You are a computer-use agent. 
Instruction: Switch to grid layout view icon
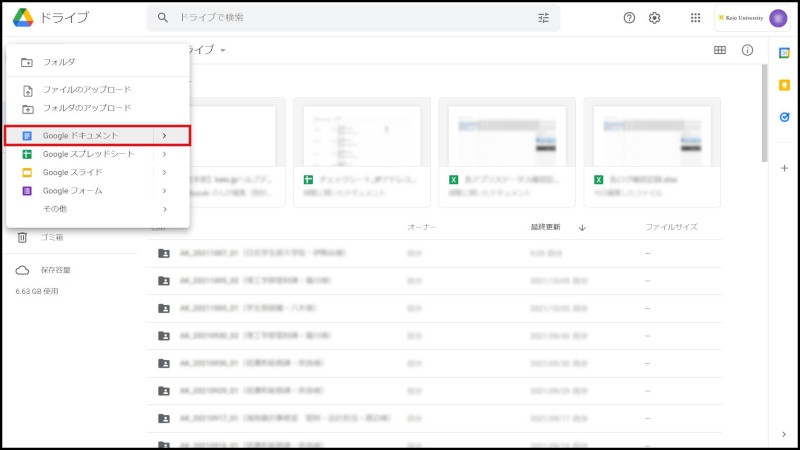click(x=720, y=50)
